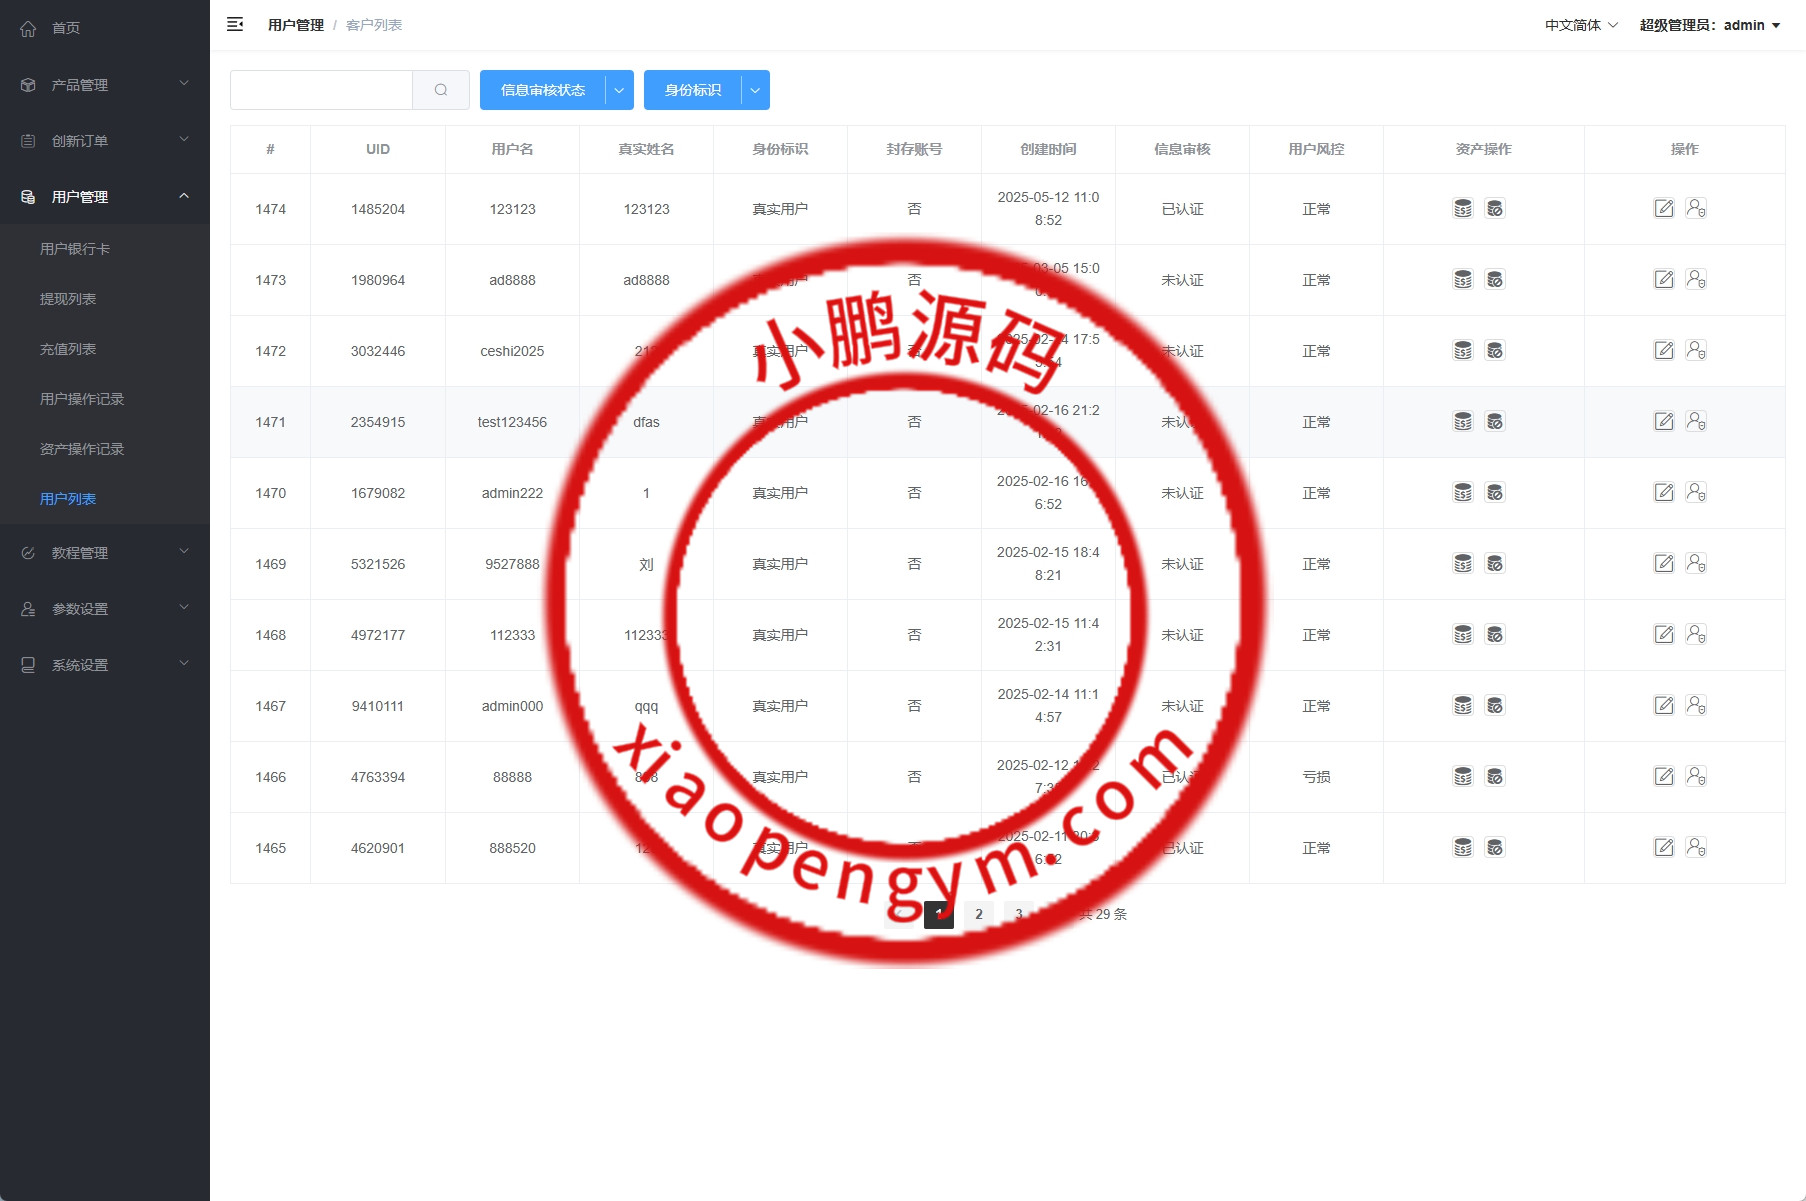Click the search magnifier icon button
This screenshot has width=1806, height=1201.
[x=441, y=90]
